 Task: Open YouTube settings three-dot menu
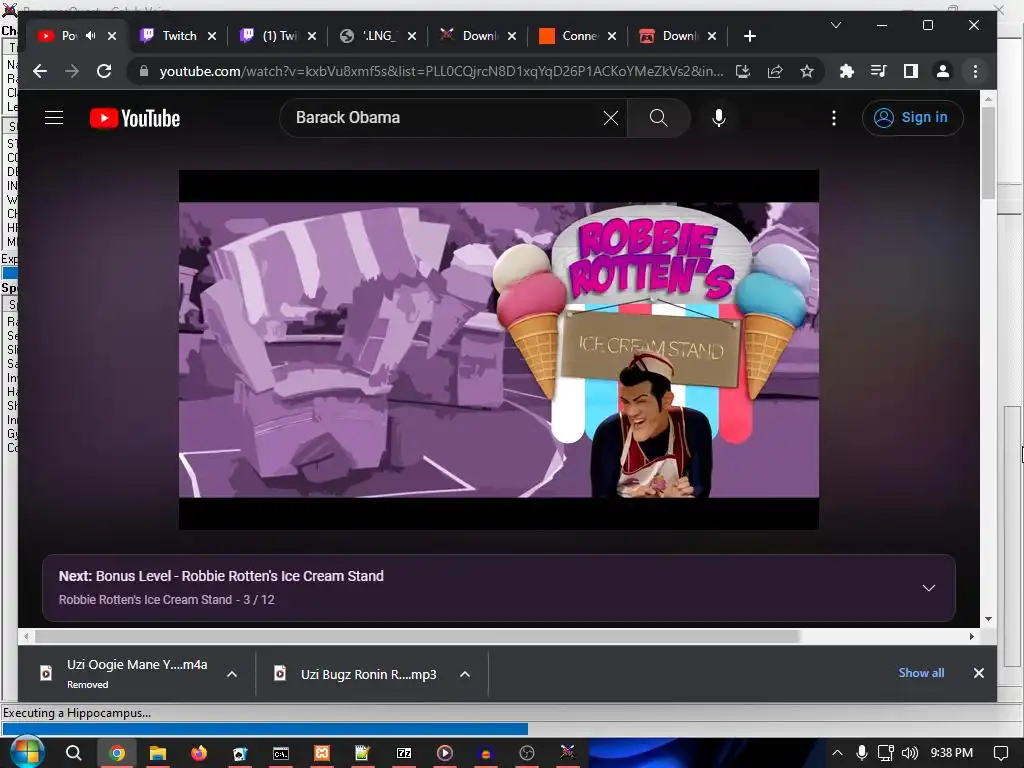pyautogui.click(x=833, y=118)
